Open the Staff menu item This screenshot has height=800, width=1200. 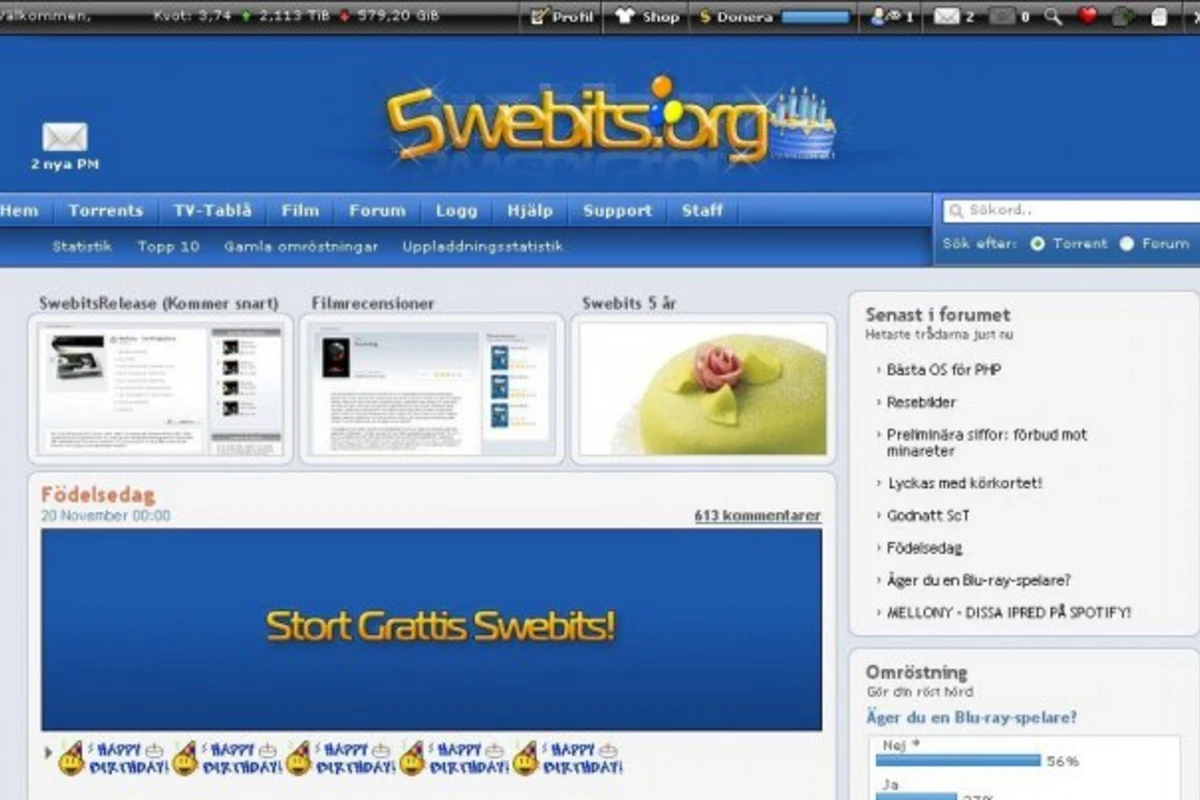pos(702,210)
